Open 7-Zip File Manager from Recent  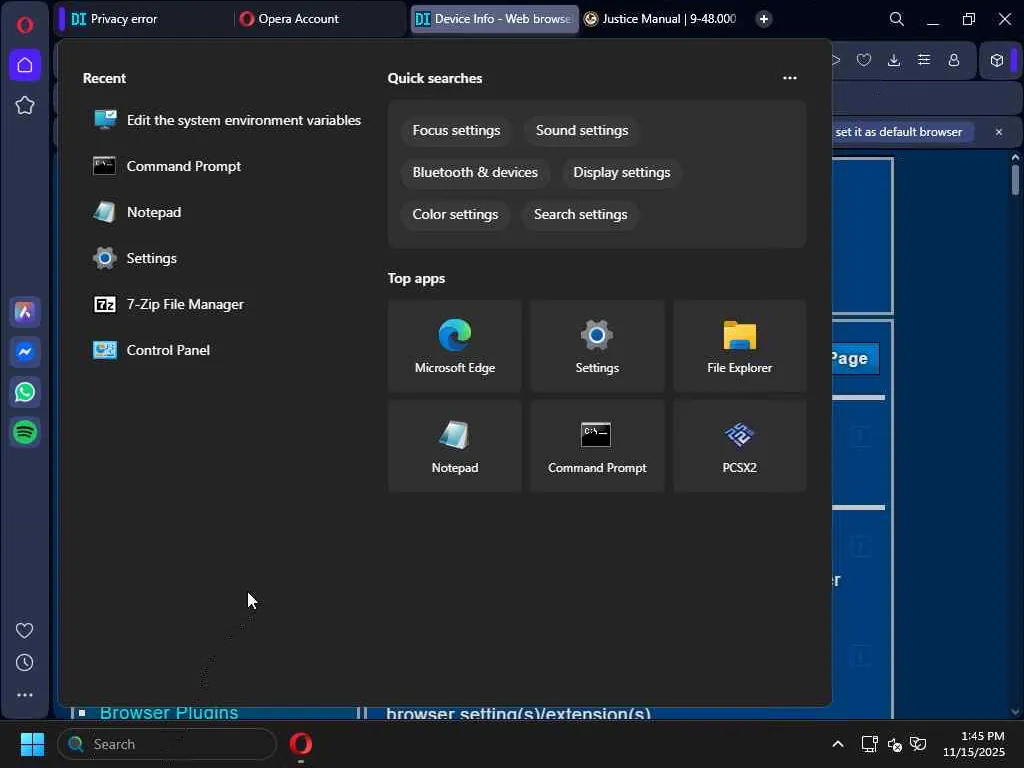click(x=226, y=304)
